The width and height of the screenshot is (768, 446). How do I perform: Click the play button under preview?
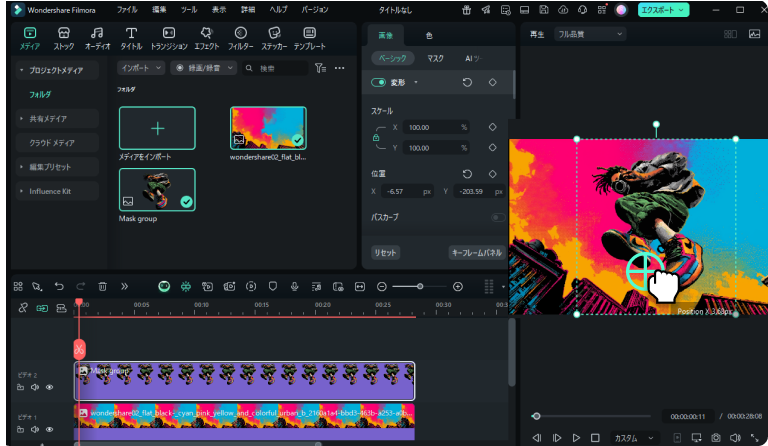(576, 438)
